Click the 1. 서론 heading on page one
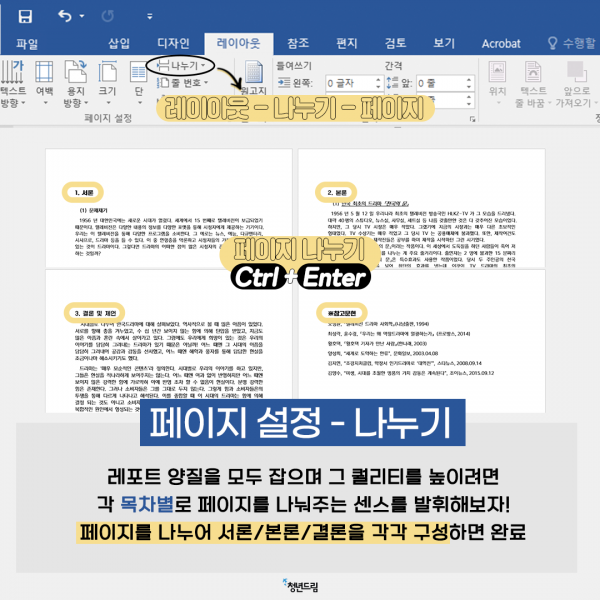 84,192
